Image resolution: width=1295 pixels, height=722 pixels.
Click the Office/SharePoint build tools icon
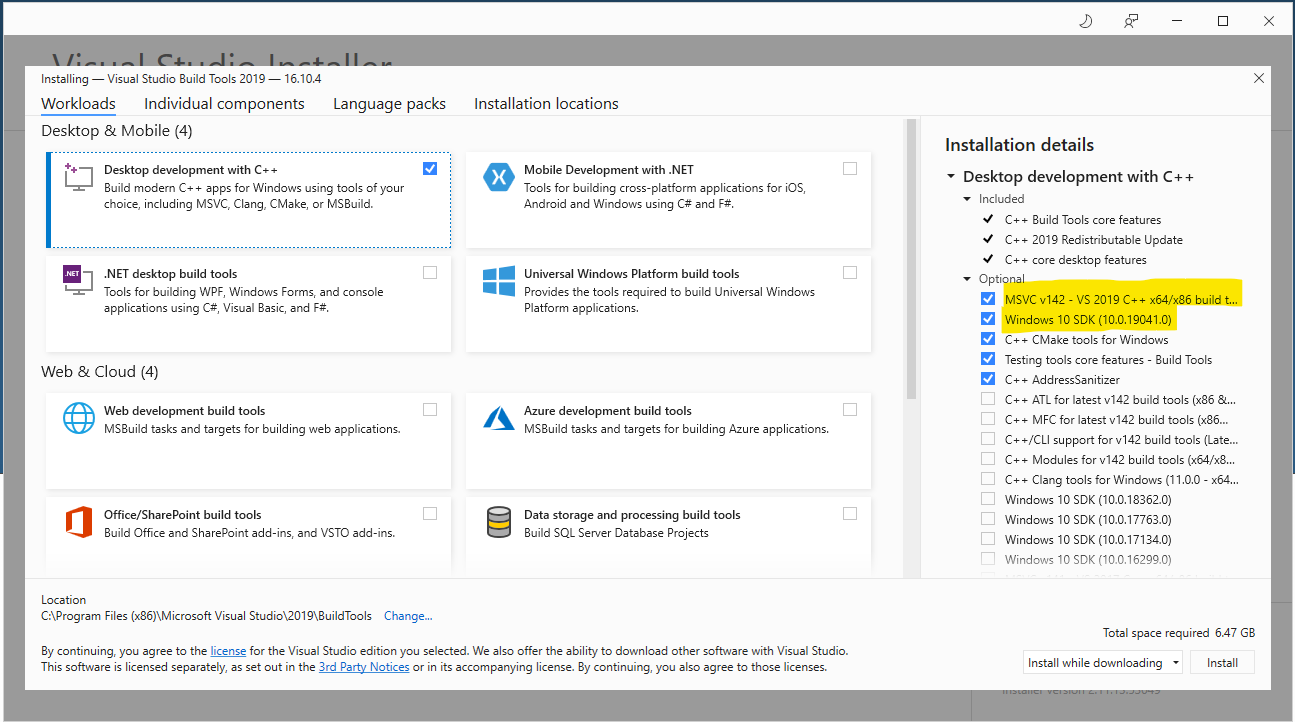pos(78,522)
